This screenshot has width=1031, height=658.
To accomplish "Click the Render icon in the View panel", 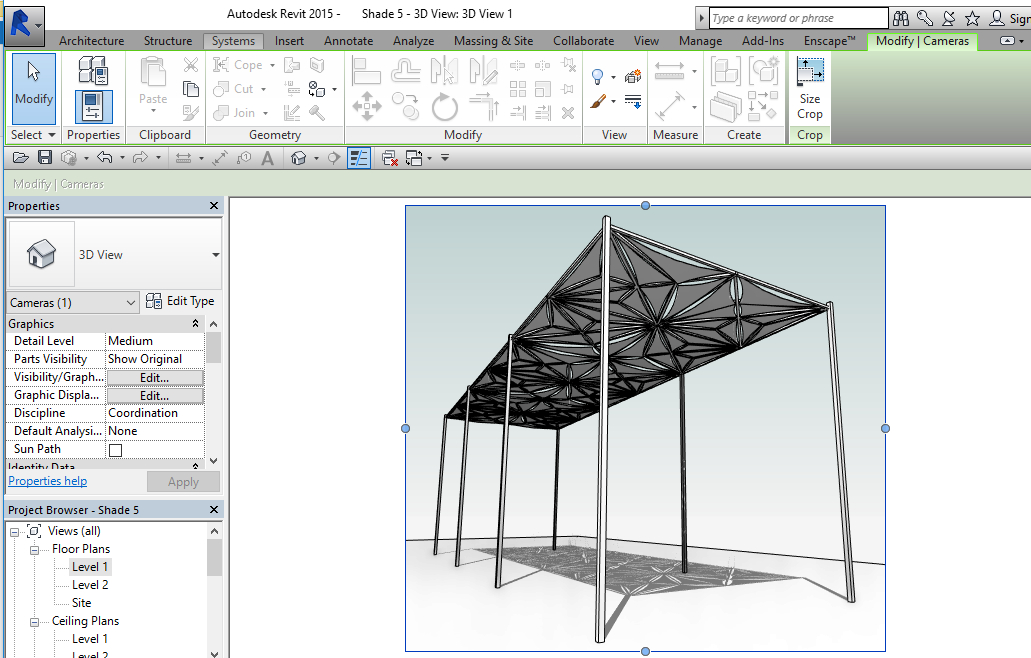I will tap(632, 76).
